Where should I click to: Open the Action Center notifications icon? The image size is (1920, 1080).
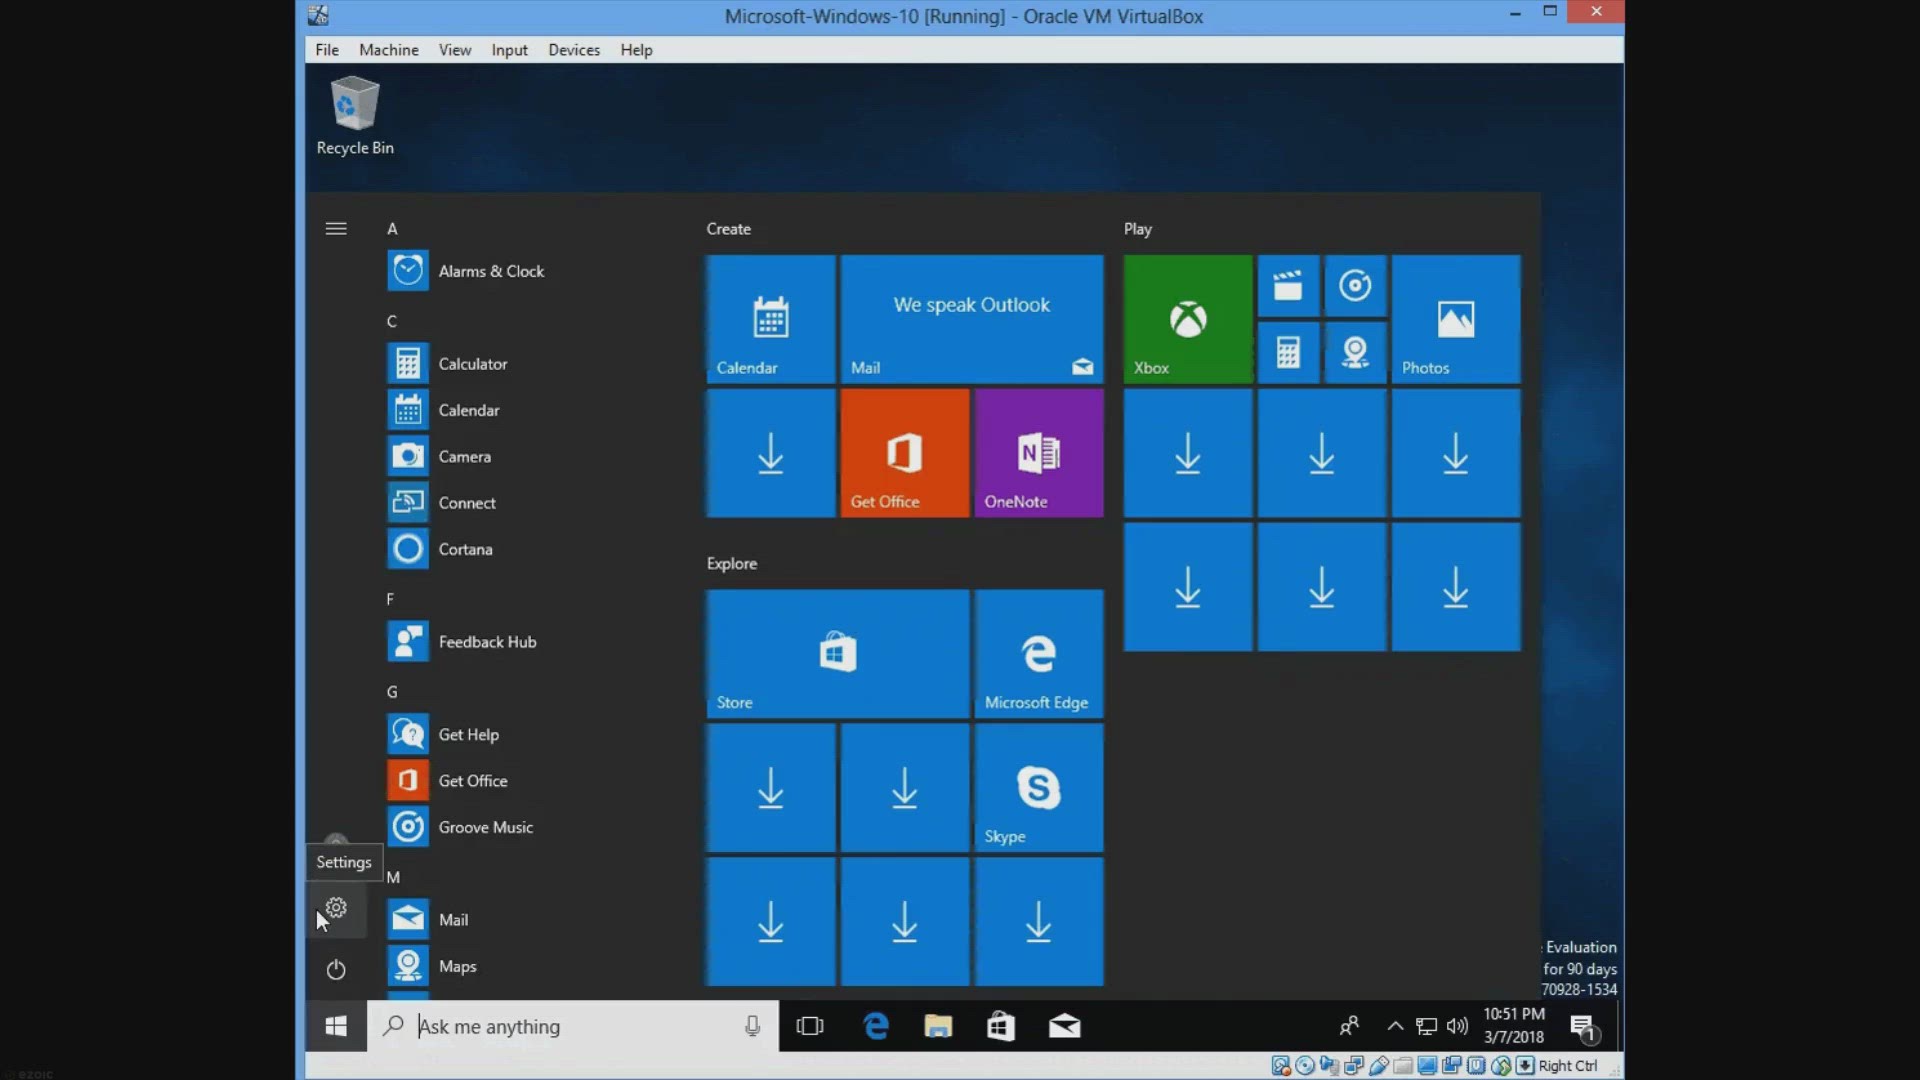1584,1027
